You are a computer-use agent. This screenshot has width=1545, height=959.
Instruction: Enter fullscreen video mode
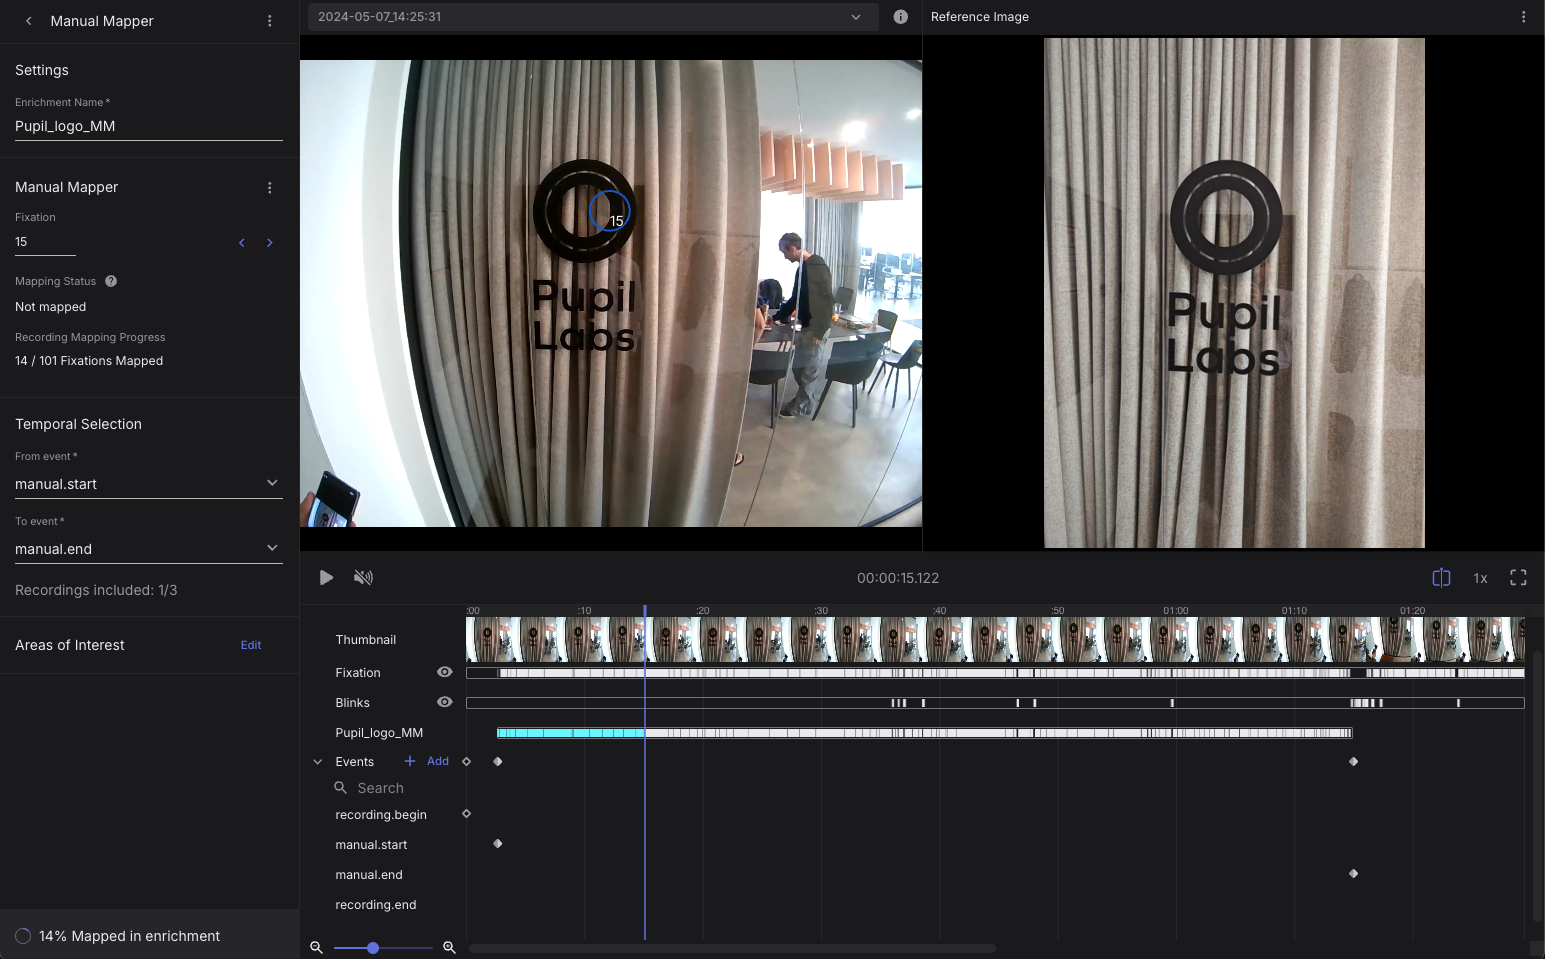click(x=1518, y=578)
